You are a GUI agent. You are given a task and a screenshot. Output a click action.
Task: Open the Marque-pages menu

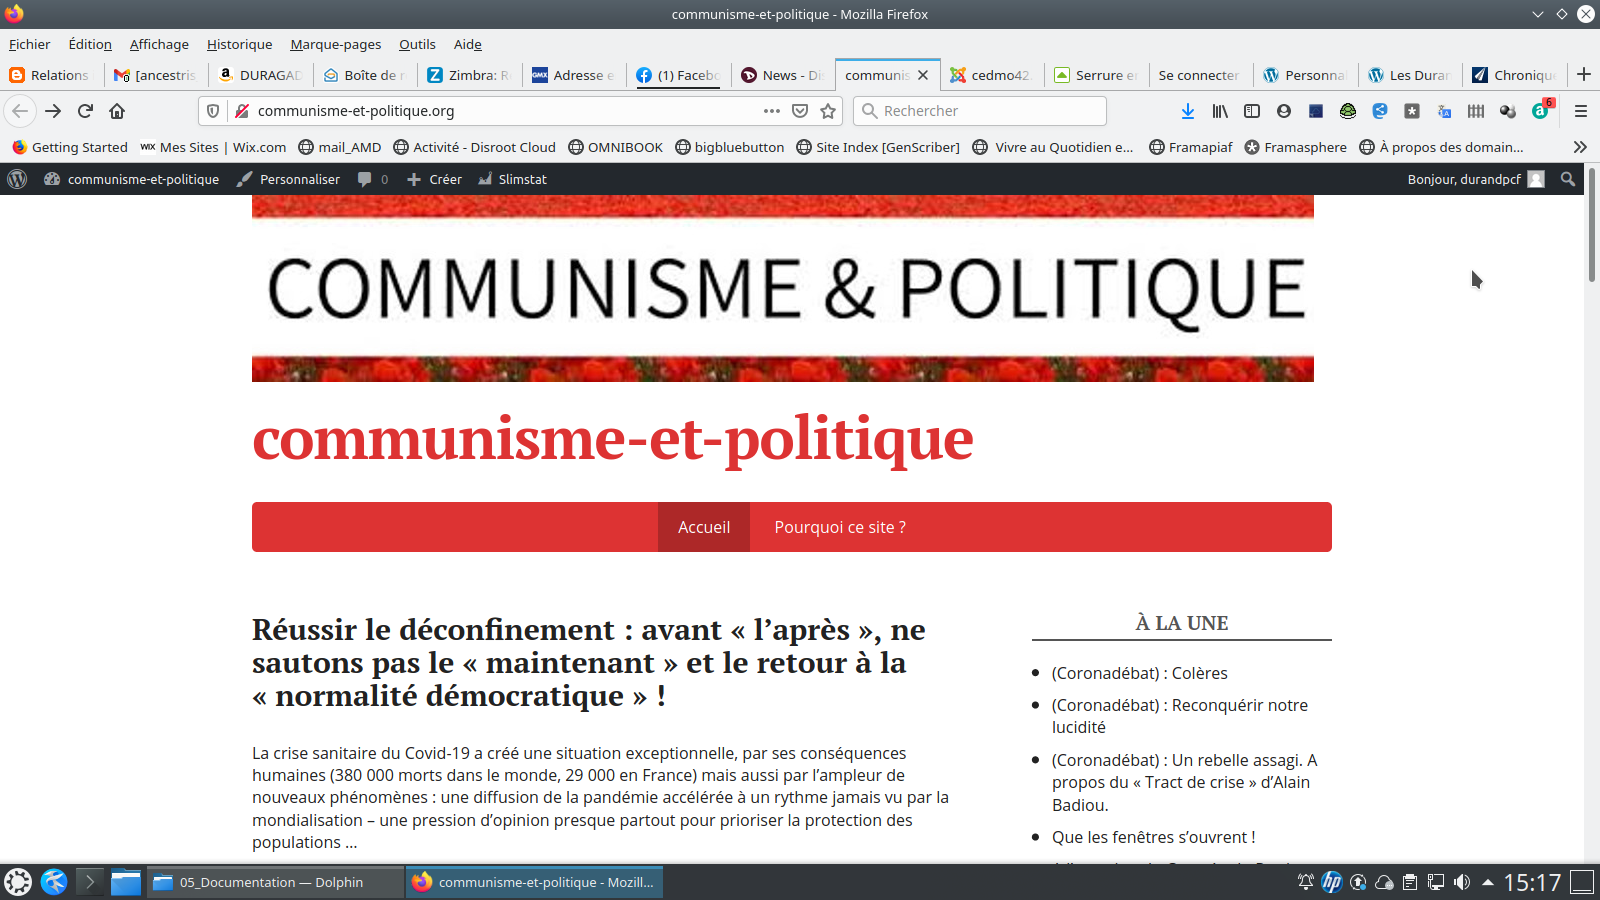tap(335, 44)
